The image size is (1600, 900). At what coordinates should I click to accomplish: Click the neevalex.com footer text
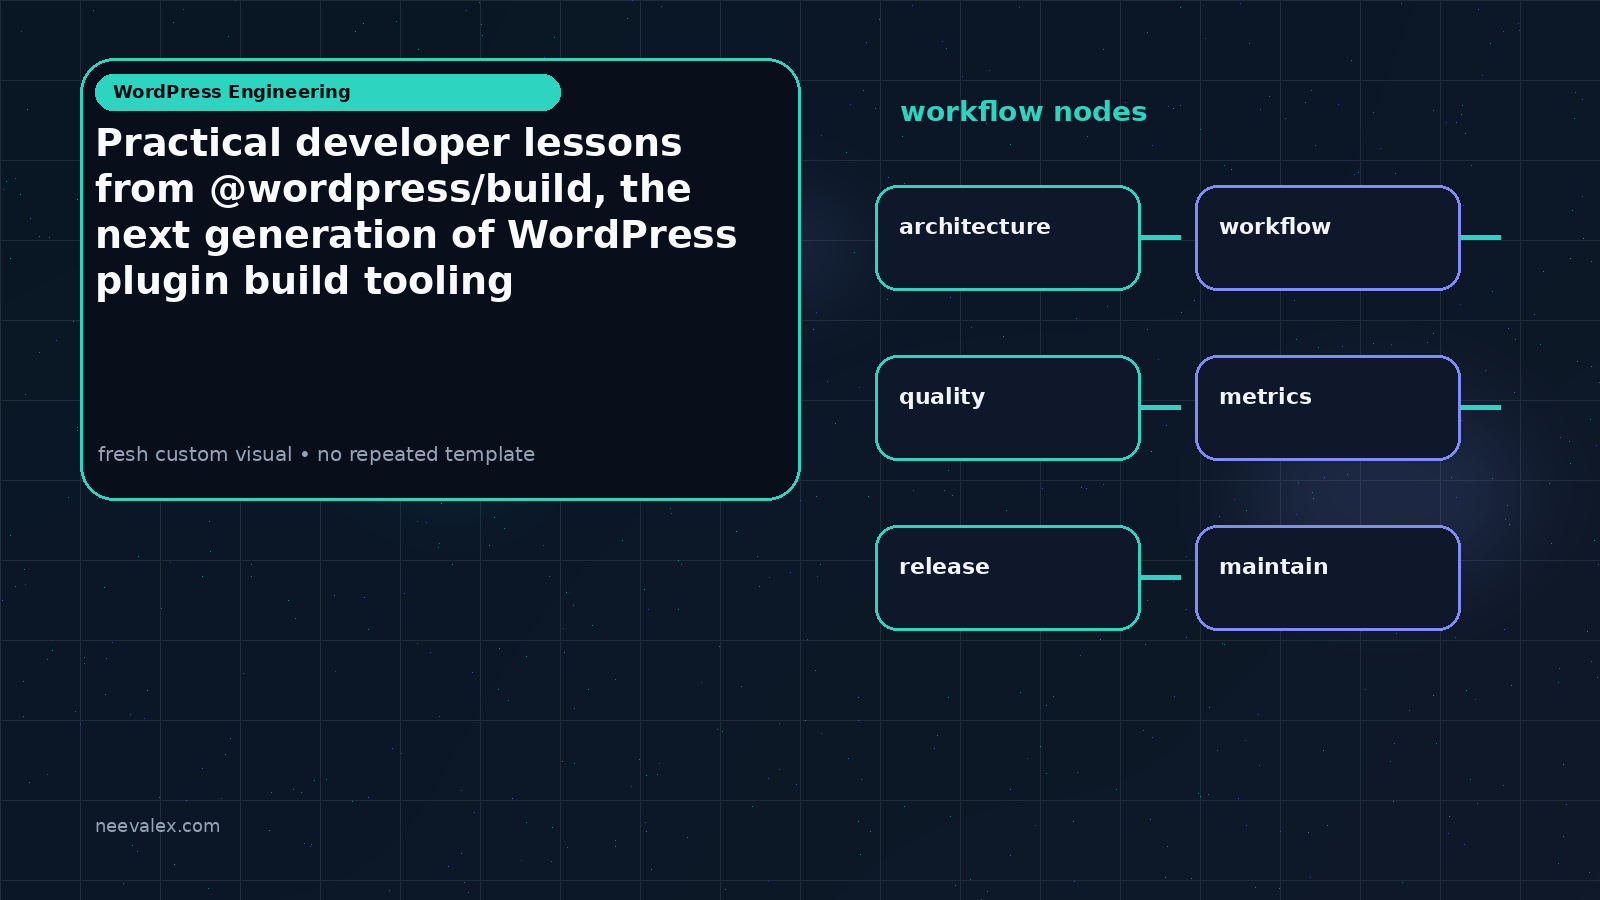(x=157, y=826)
